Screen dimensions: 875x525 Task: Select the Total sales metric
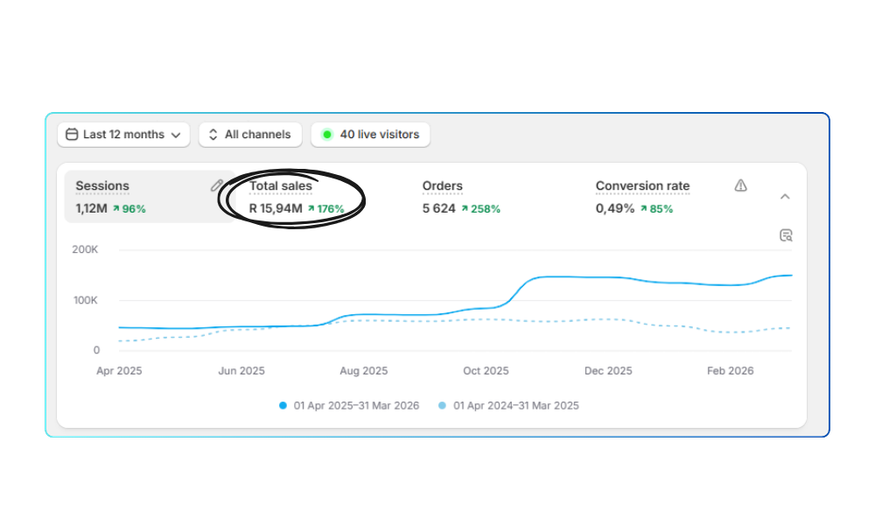click(296, 198)
